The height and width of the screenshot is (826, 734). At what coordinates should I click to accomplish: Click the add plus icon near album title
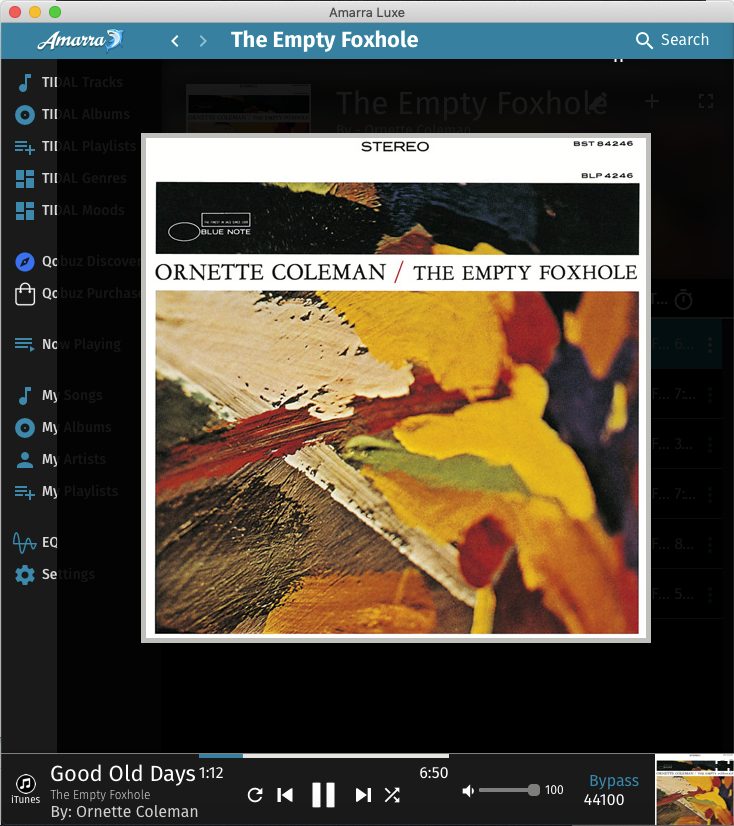(x=652, y=101)
